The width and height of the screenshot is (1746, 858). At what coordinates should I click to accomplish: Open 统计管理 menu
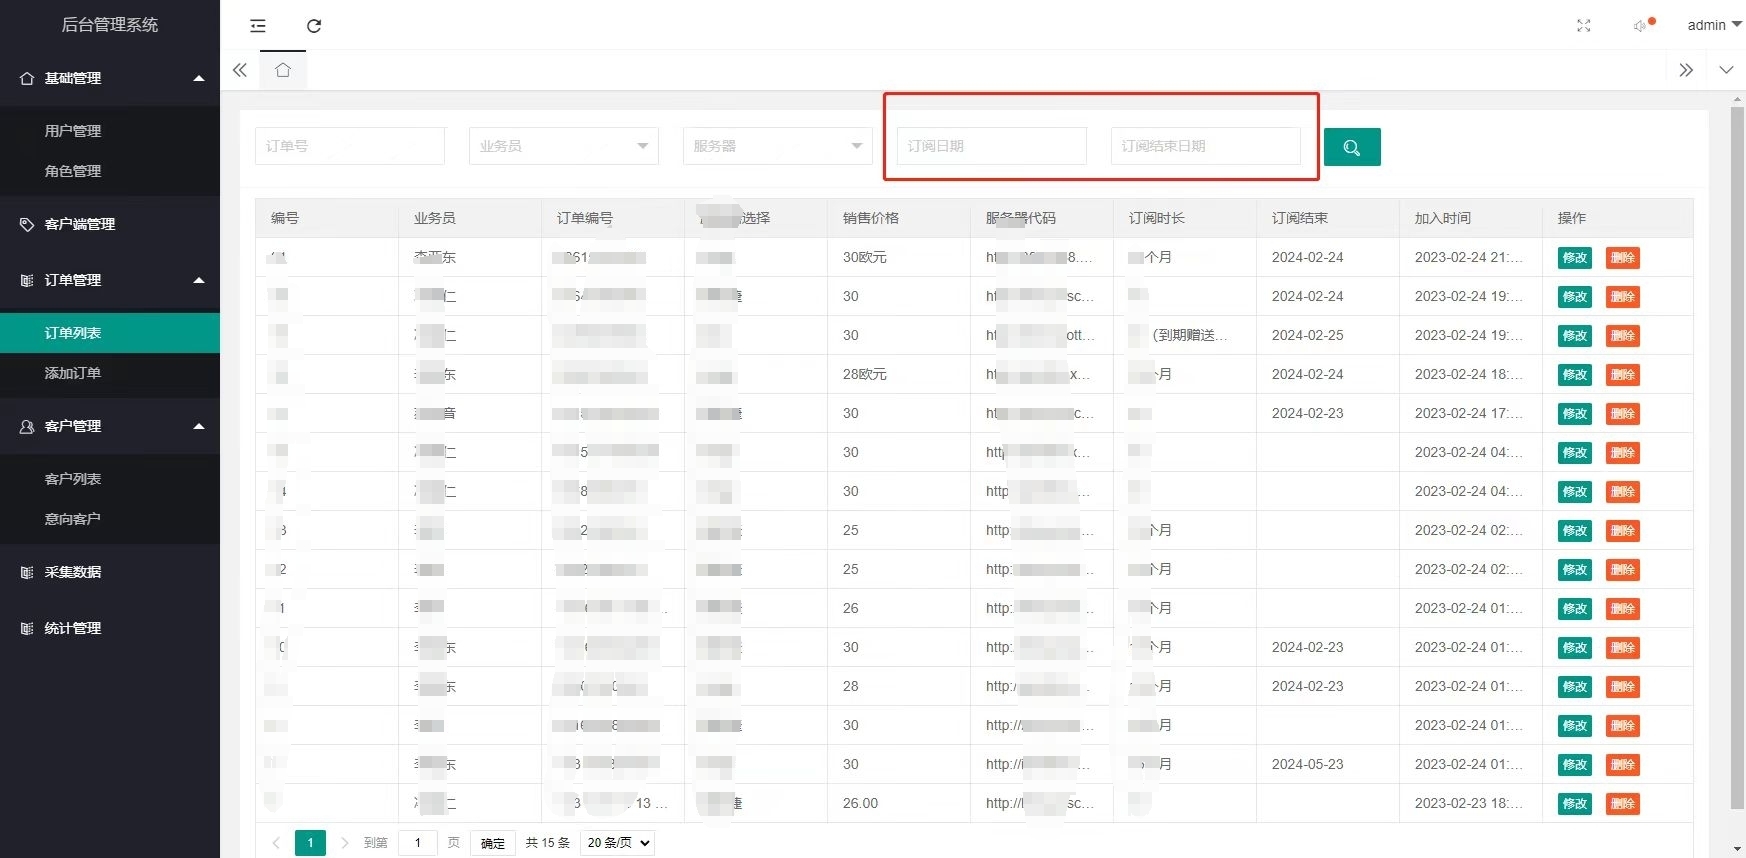pos(110,628)
